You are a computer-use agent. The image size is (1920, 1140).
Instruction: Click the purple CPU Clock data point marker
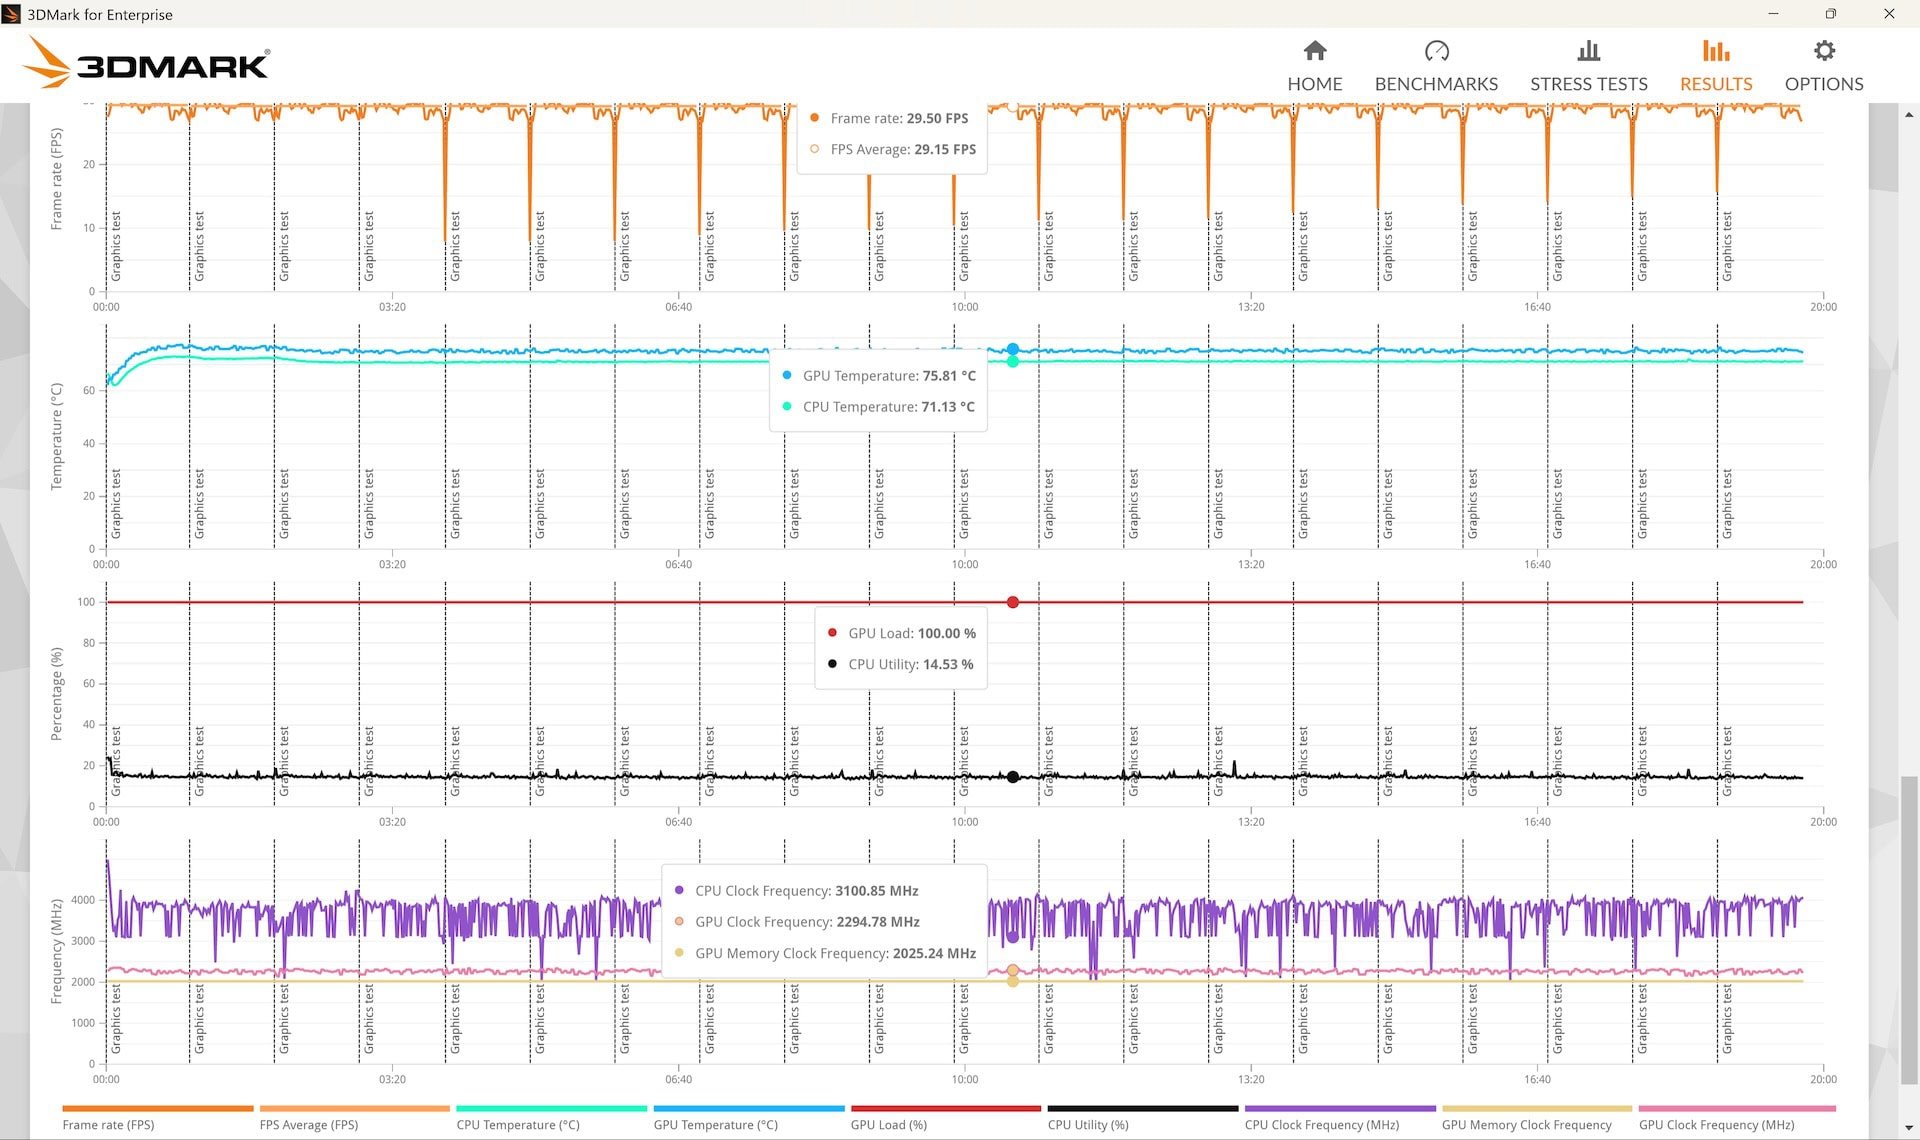[1012, 938]
